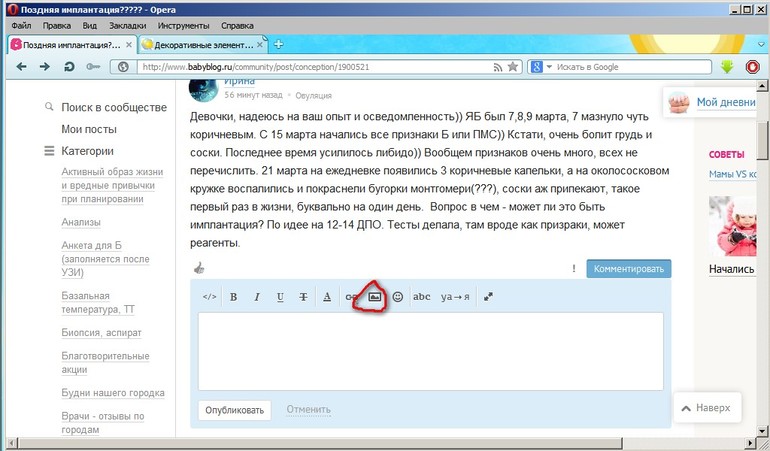
Task: Open the search engine dropdown in Google box
Action: (541, 67)
